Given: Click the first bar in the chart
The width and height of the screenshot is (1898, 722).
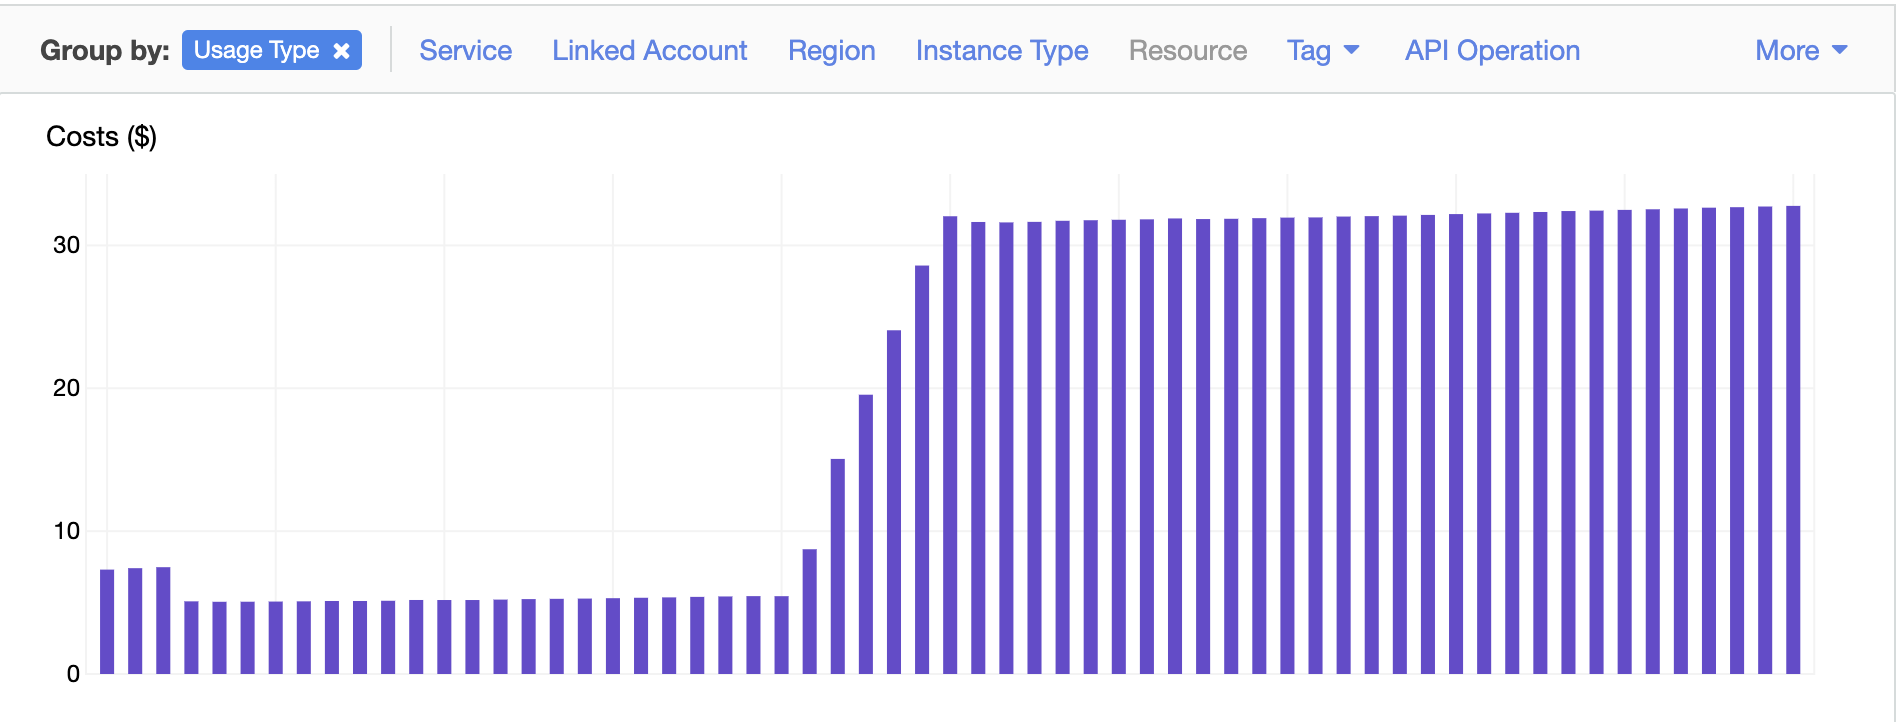Looking at the screenshot, I should tap(107, 622).
